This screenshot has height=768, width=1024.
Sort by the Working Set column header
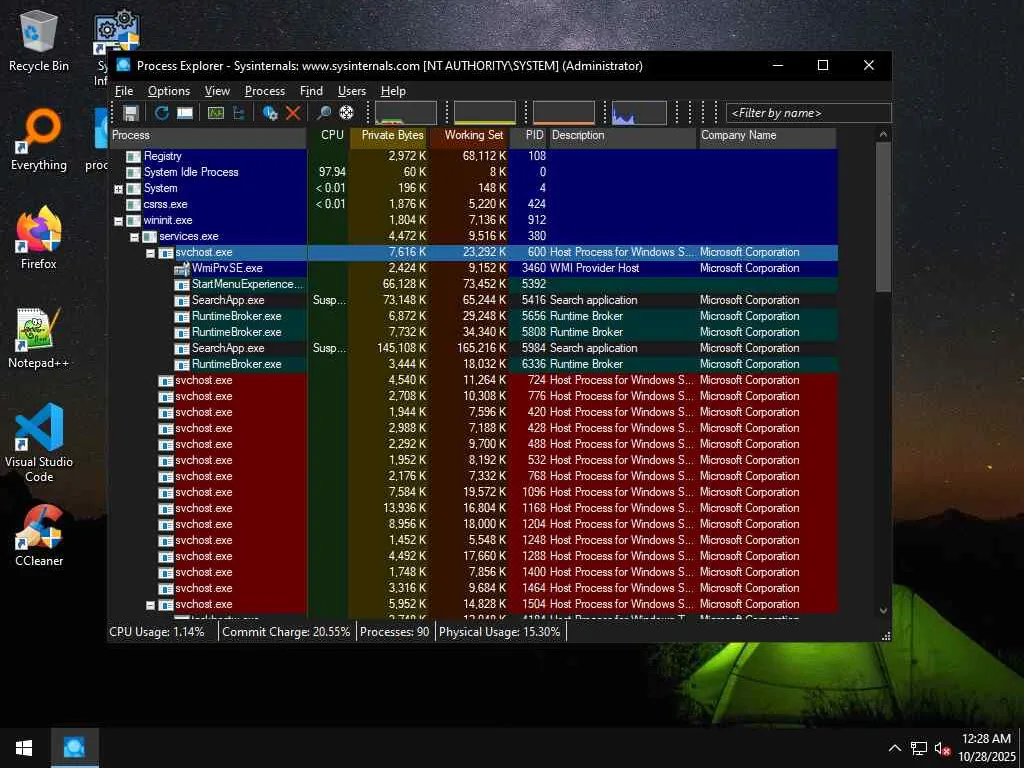(x=469, y=135)
